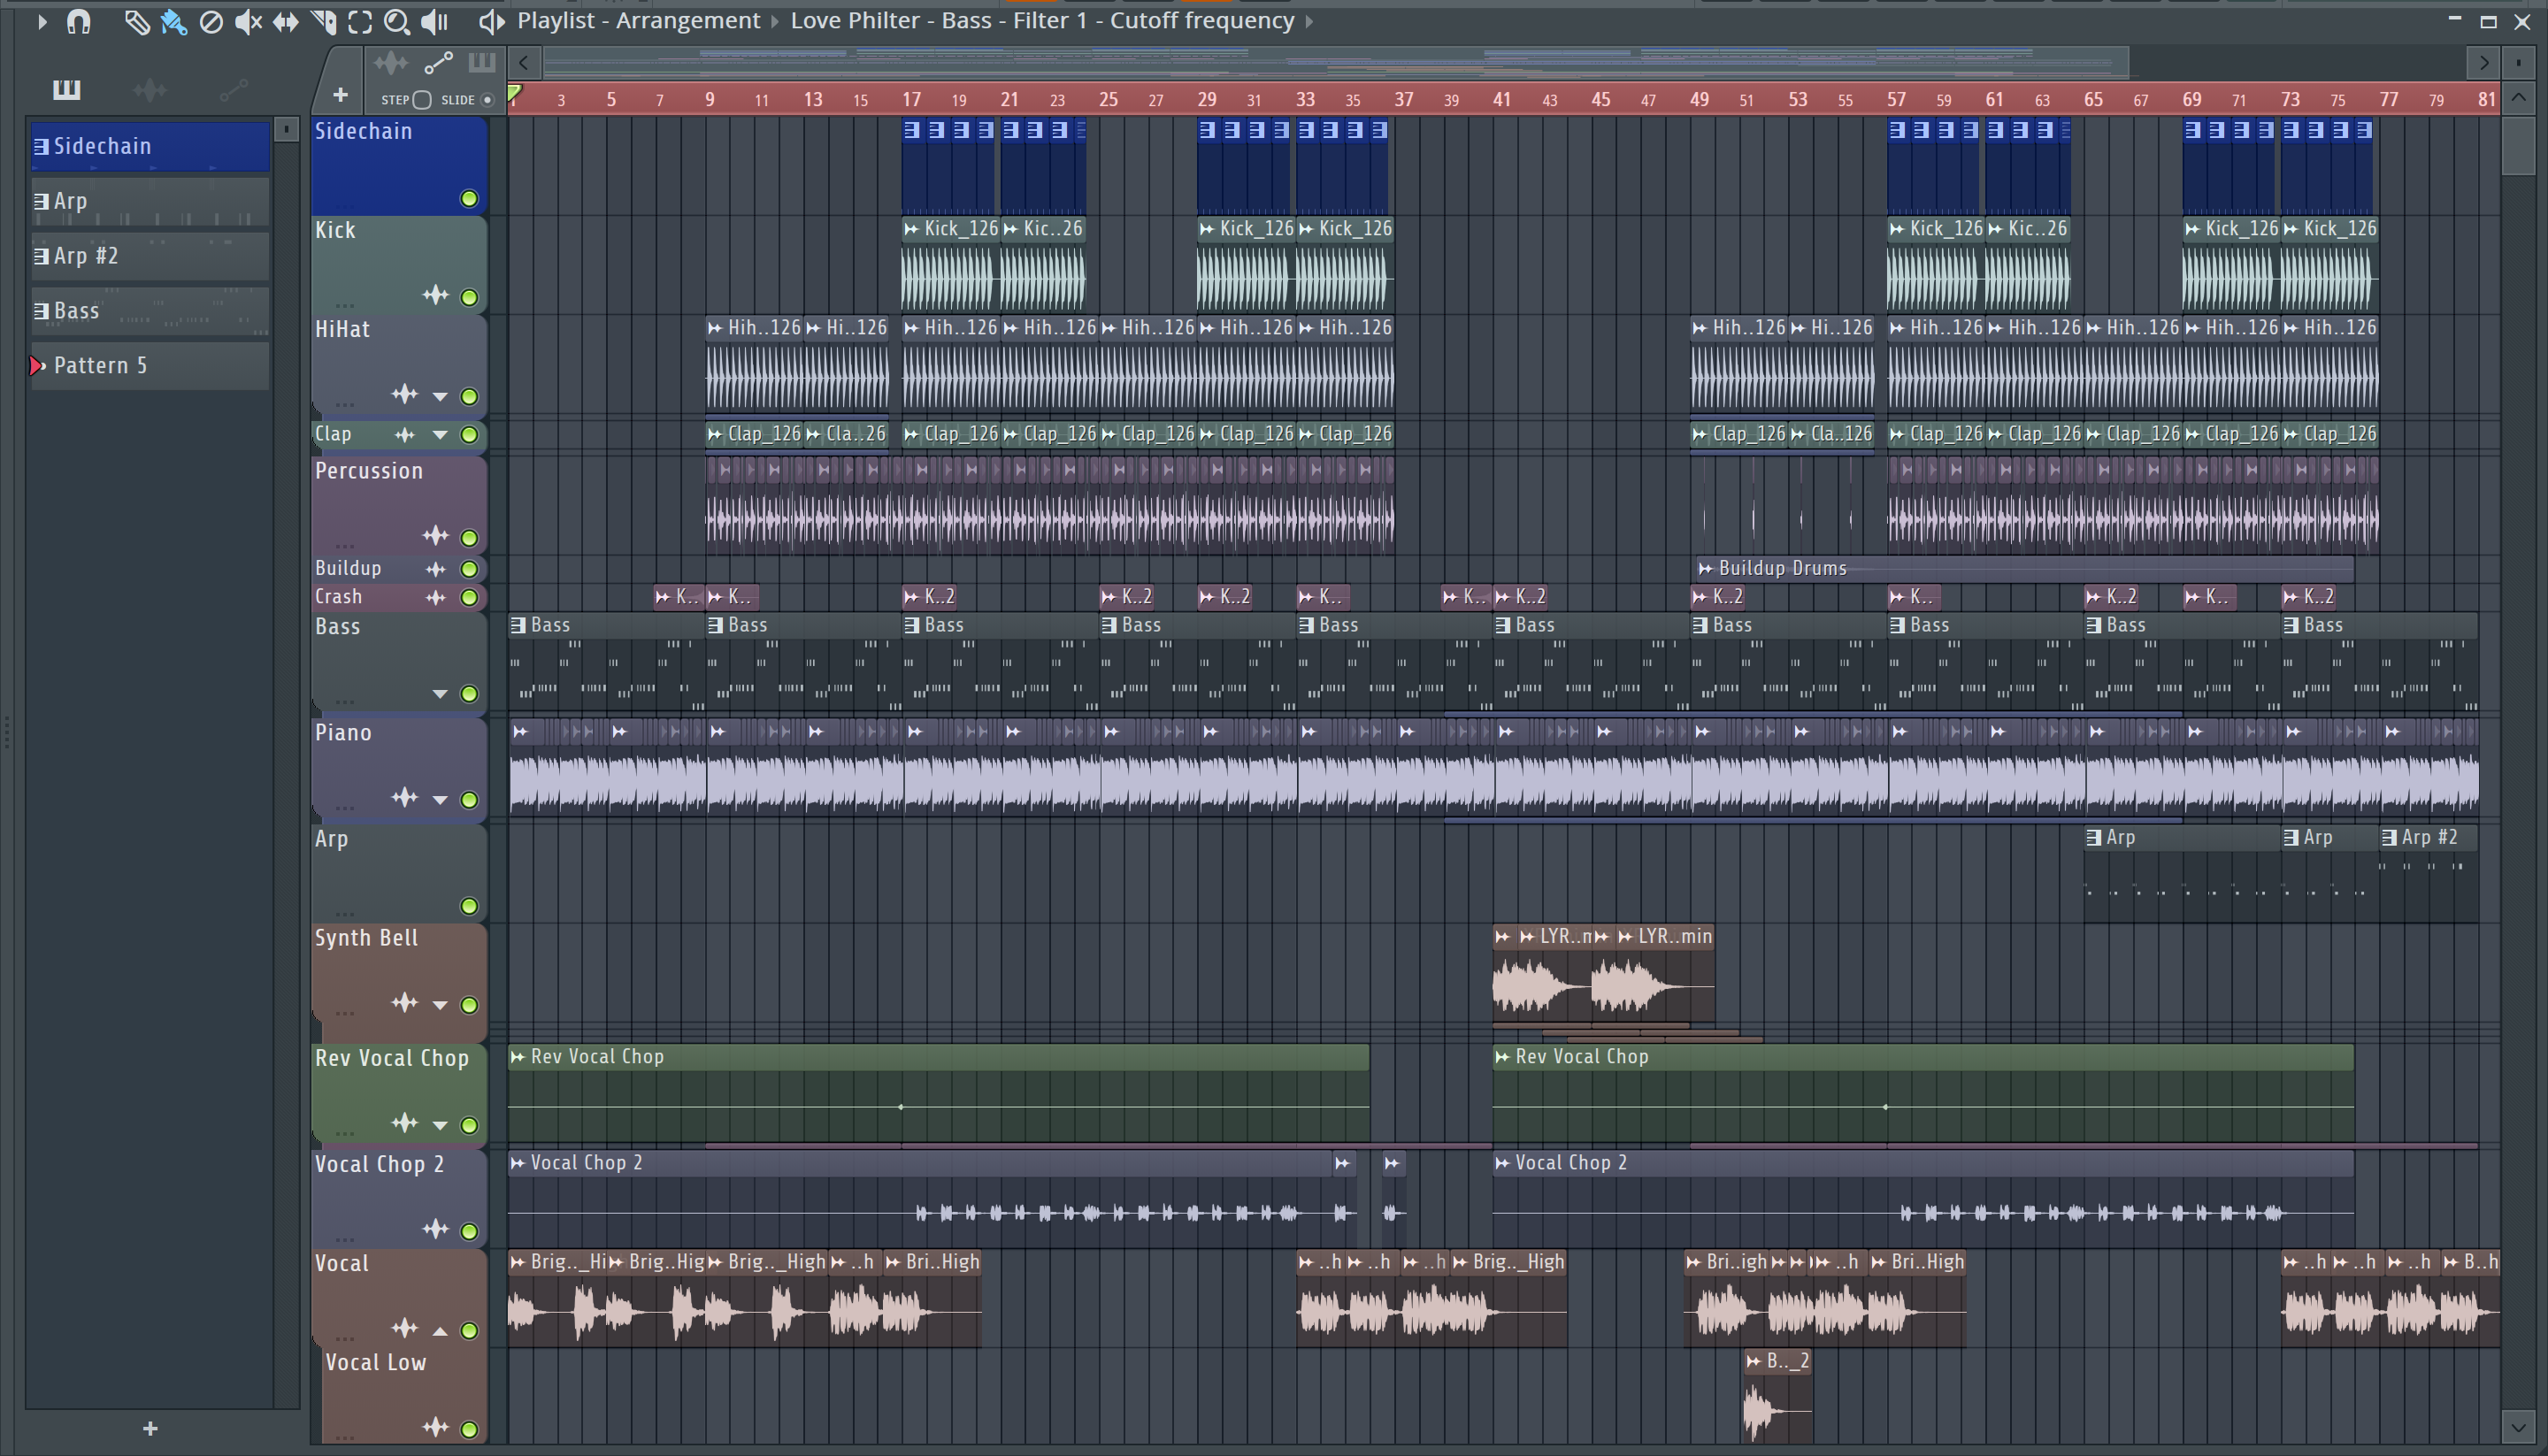Viewport: 2548px width, 1456px height.
Task: Expand the Rev Vocal Chop track arrow
Action: pyautogui.click(x=440, y=1125)
